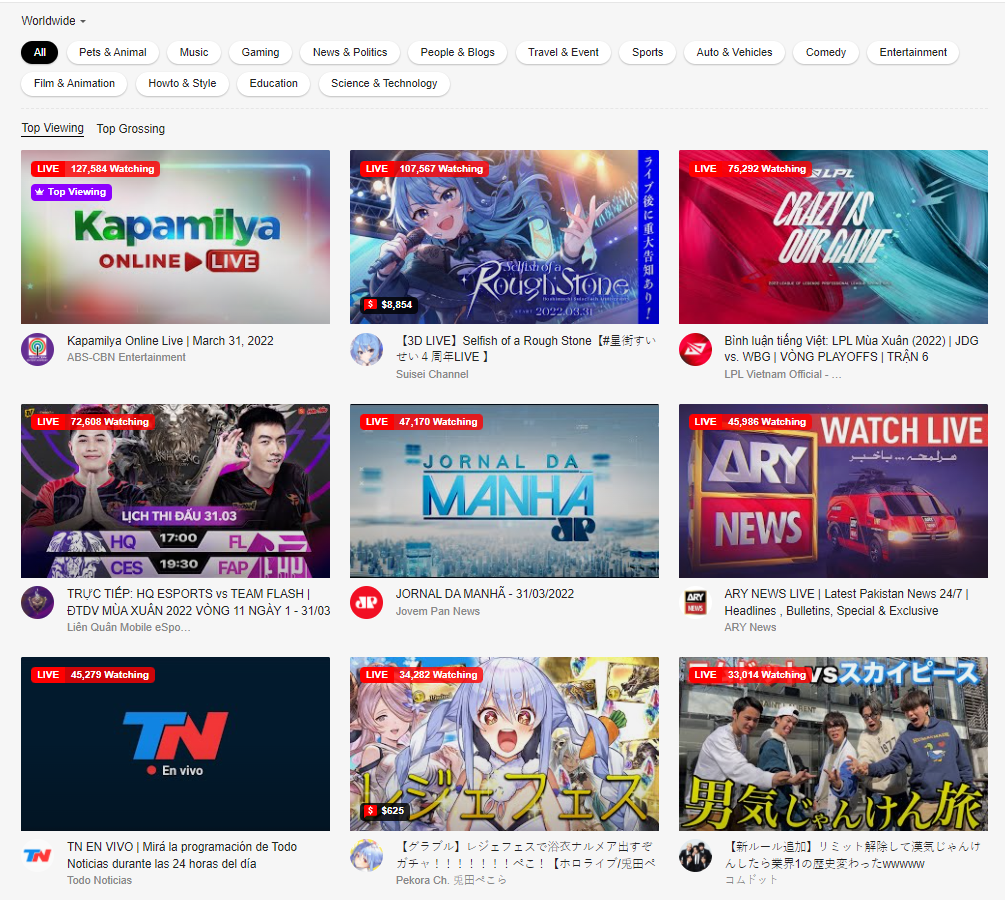The image size is (1005, 900).
Task: Go to the Jovem Pan News channel name
Action: coord(438,612)
